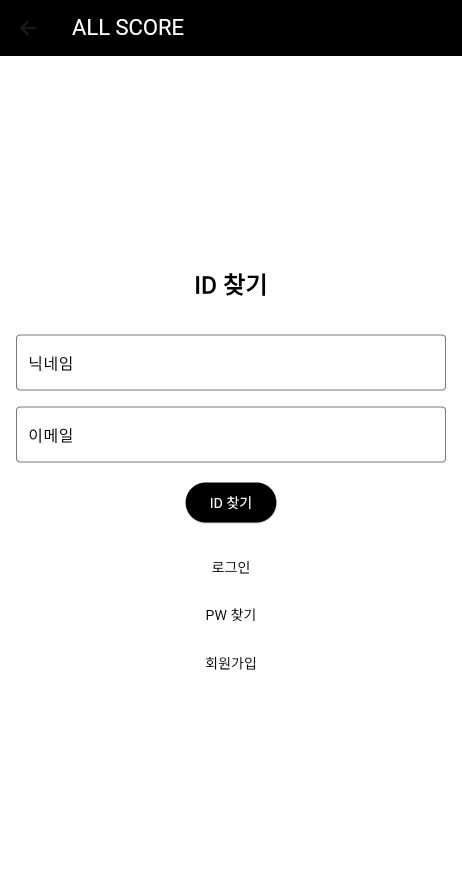The height and width of the screenshot is (896, 462).
Task: Open the PW 찾기 link
Action: [x=231, y=615]
